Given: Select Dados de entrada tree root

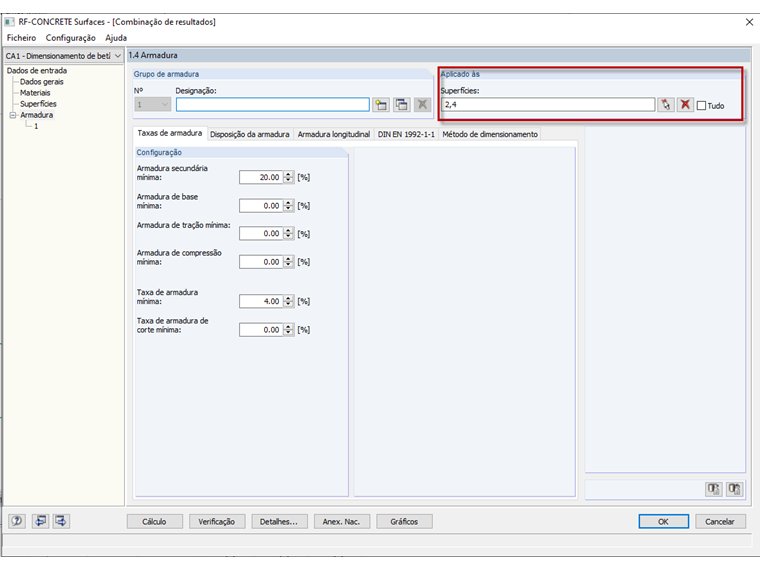Looking at the screenshot, I should pyautogui.click(x=37, y=71).
